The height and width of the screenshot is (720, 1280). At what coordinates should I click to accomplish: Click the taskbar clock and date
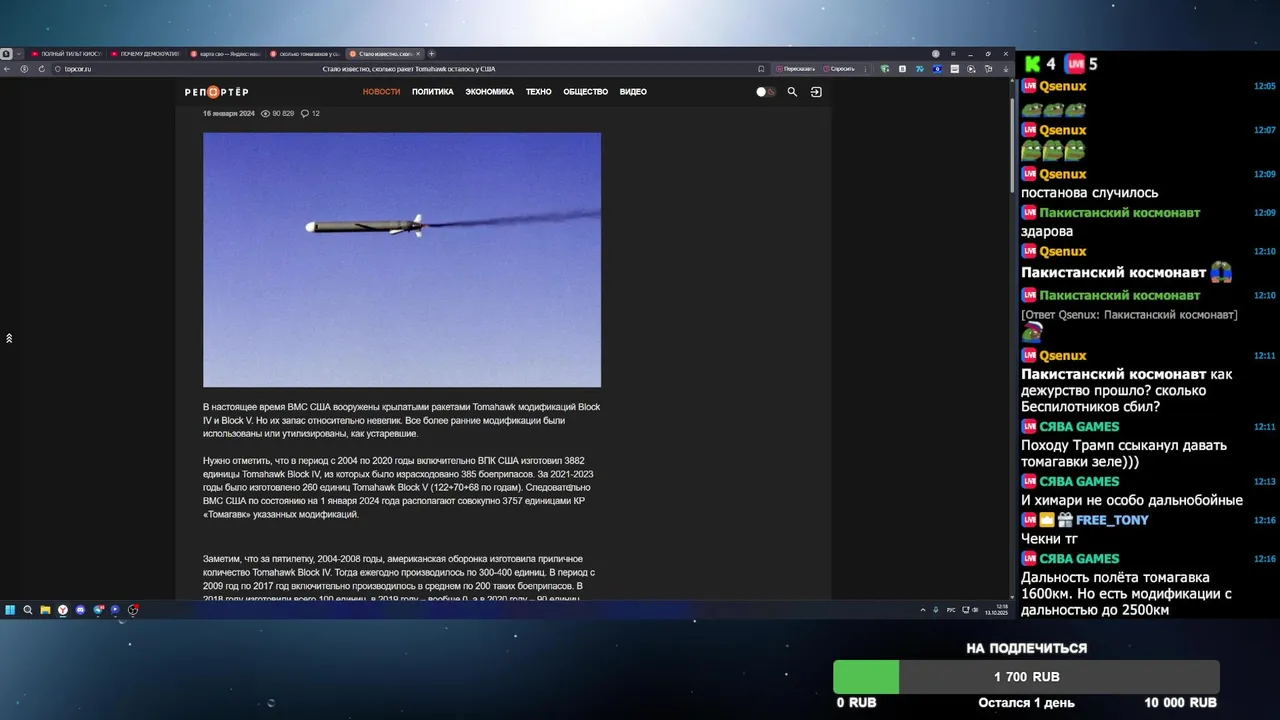997,610
